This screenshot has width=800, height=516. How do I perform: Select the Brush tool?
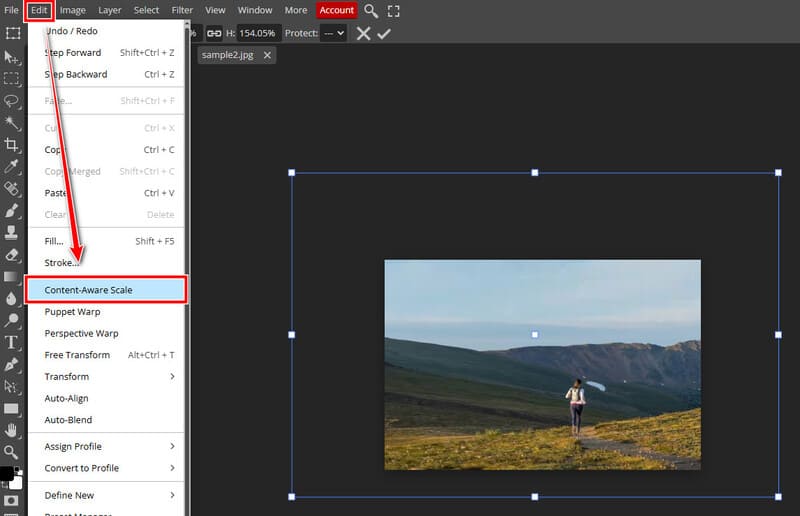pos(11,210)
